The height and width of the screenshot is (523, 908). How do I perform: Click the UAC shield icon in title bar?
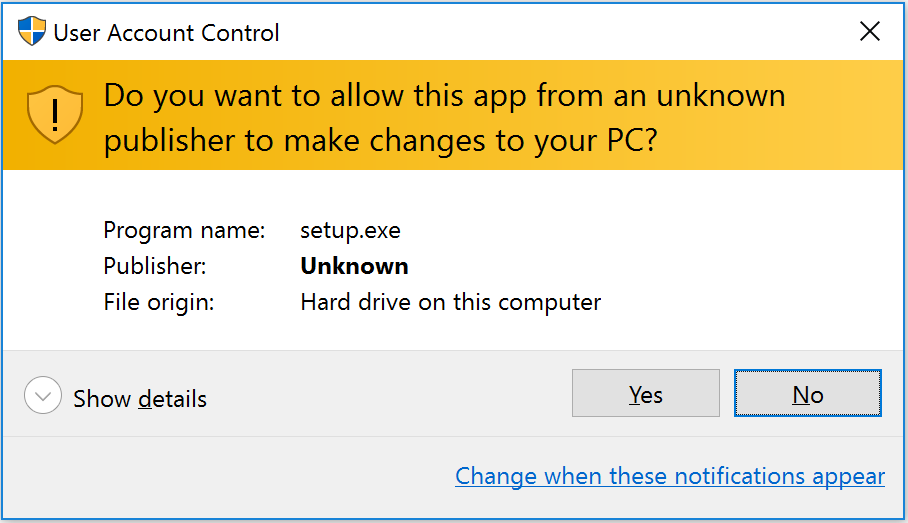tap(32, 32)
